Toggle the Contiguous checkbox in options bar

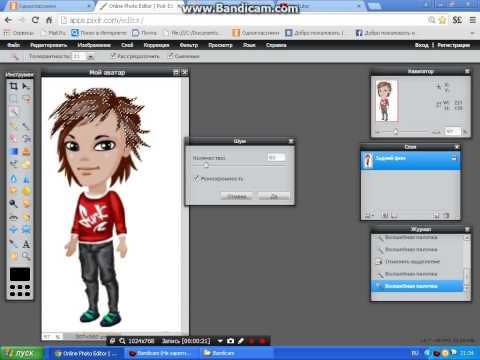coord(113,56)
